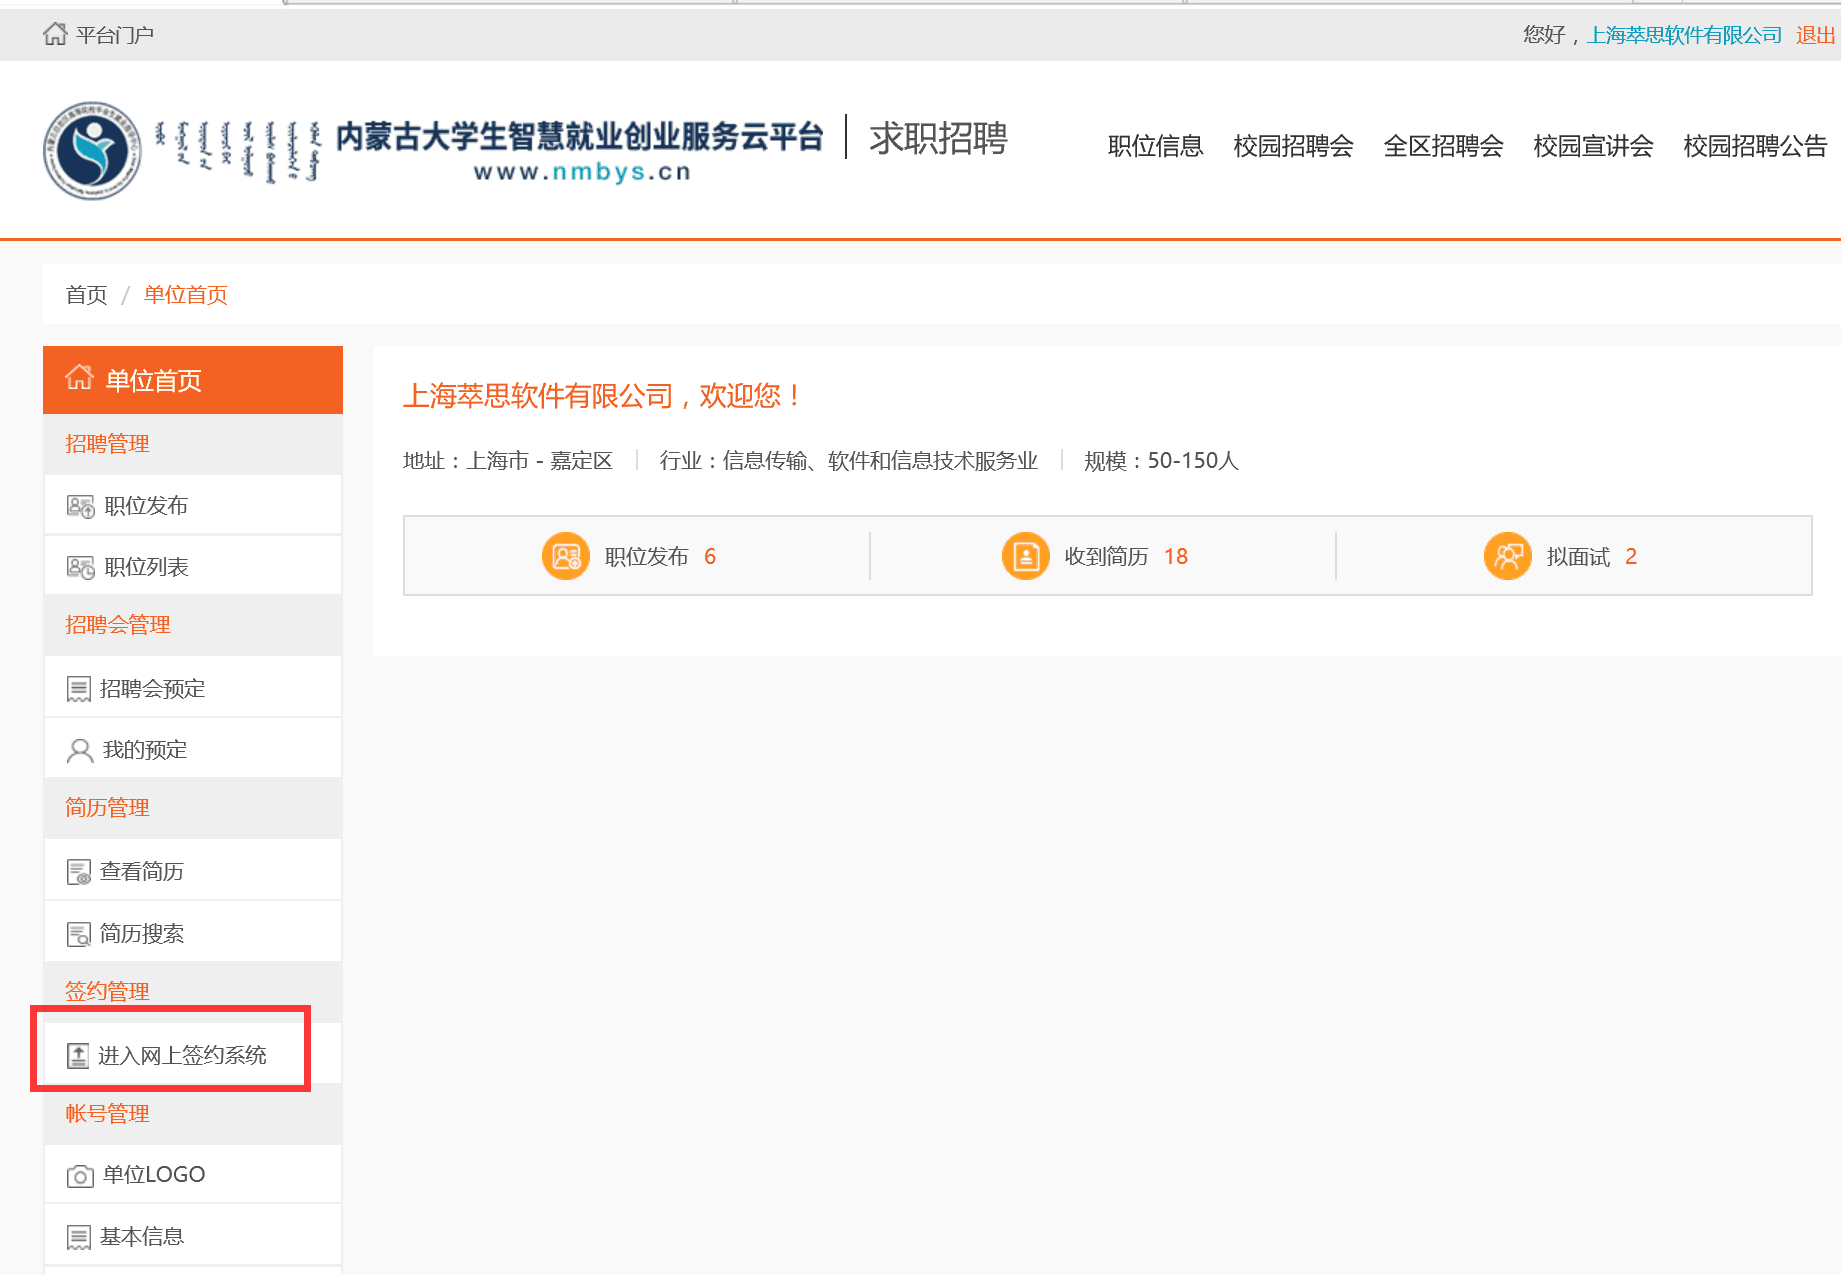
Task: Click the orange 收到简历 stat icon
Action: (x=1026, y=556)
